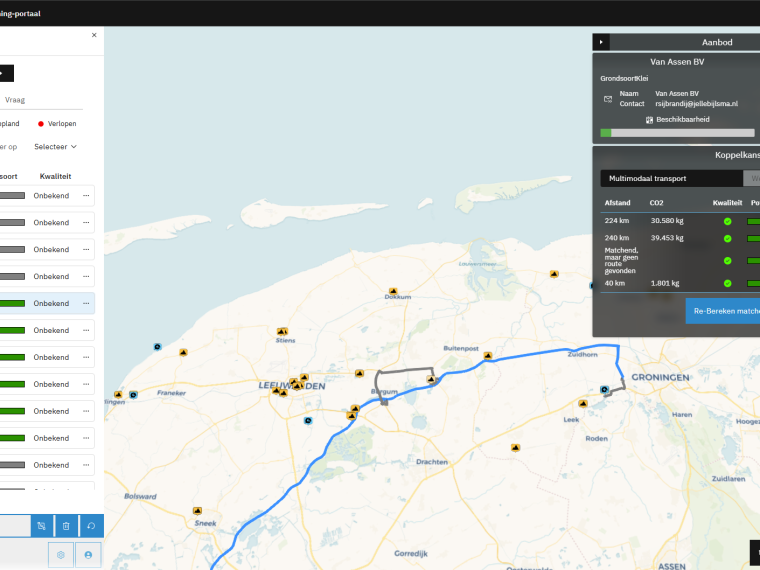
Task: Close the left side panel
Action: click(x=94, y=35)
